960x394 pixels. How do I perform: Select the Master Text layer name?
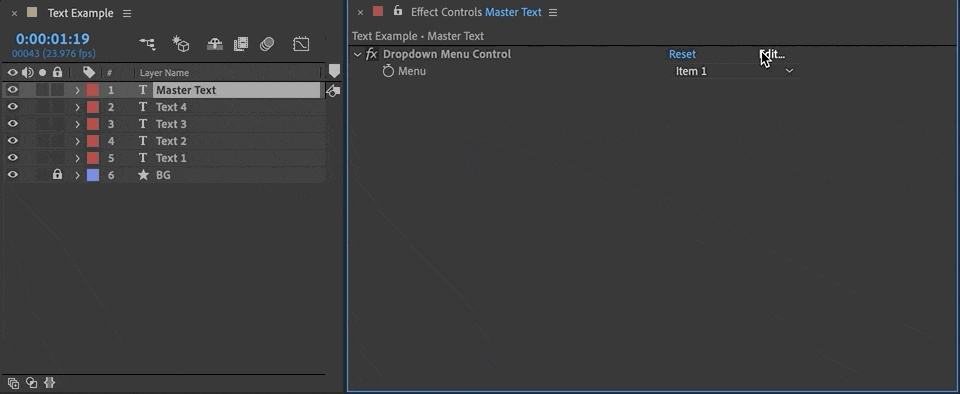(186, 90)
